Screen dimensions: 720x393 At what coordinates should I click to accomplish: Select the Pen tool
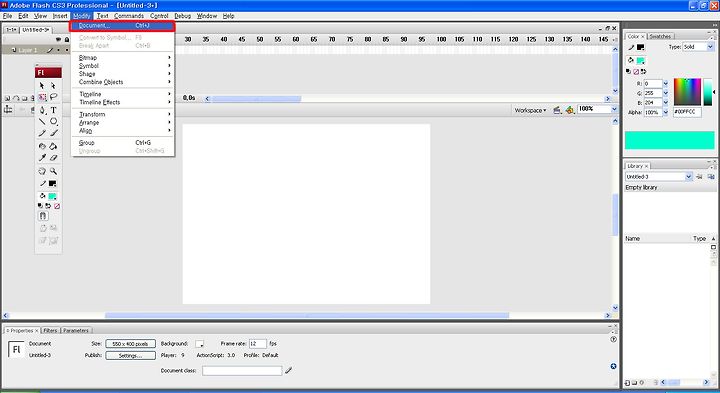42,110
